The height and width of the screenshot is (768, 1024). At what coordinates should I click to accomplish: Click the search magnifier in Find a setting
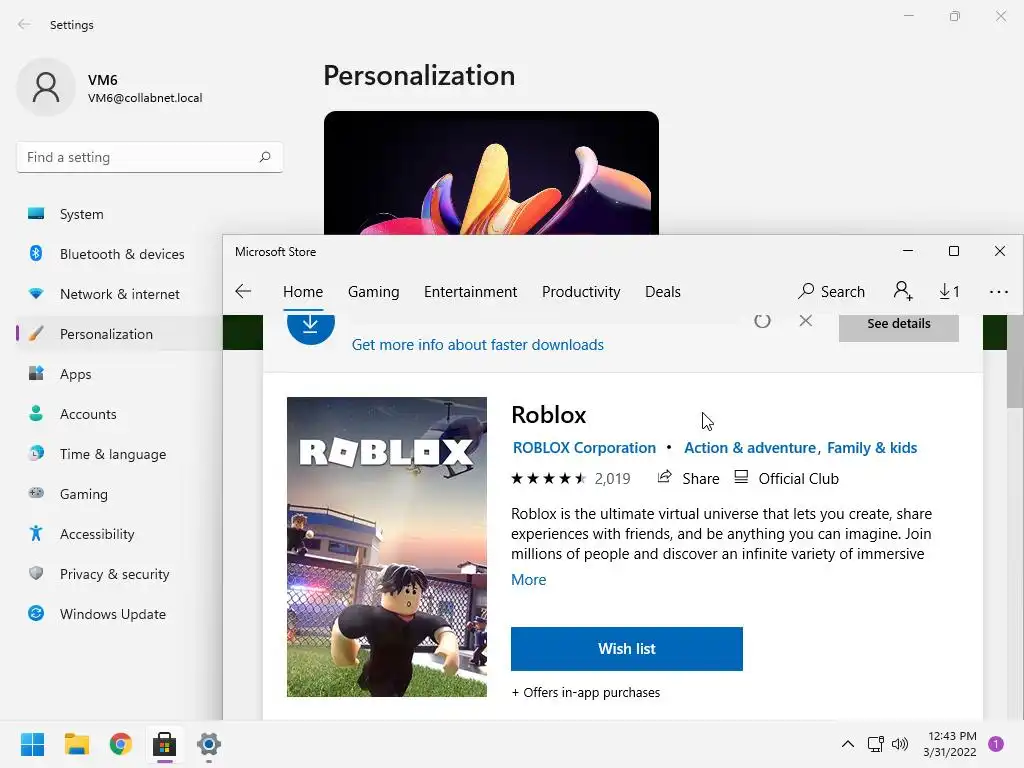tap(264, 157)
